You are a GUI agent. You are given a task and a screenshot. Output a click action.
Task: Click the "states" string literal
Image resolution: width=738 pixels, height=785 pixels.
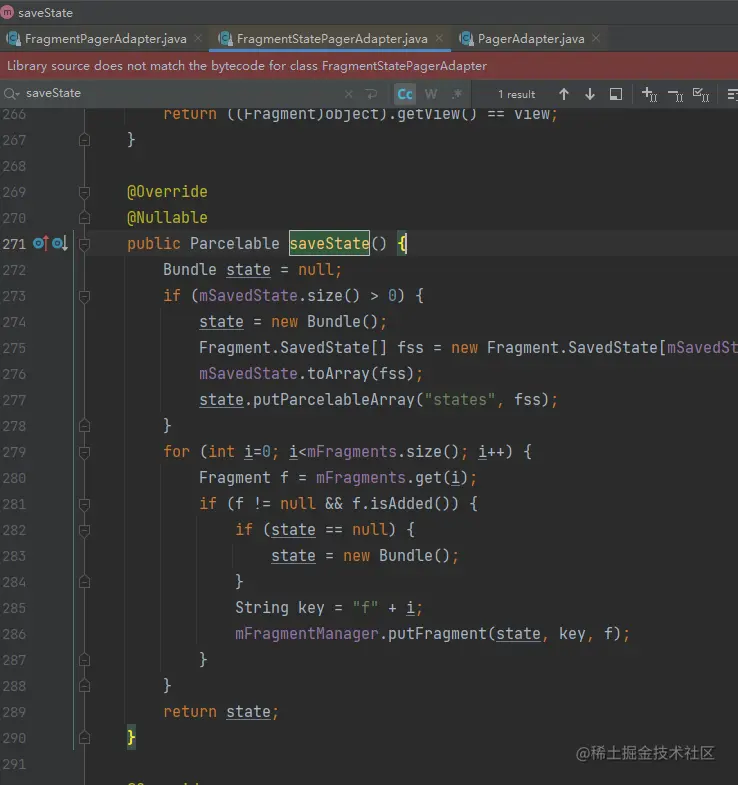460,400
